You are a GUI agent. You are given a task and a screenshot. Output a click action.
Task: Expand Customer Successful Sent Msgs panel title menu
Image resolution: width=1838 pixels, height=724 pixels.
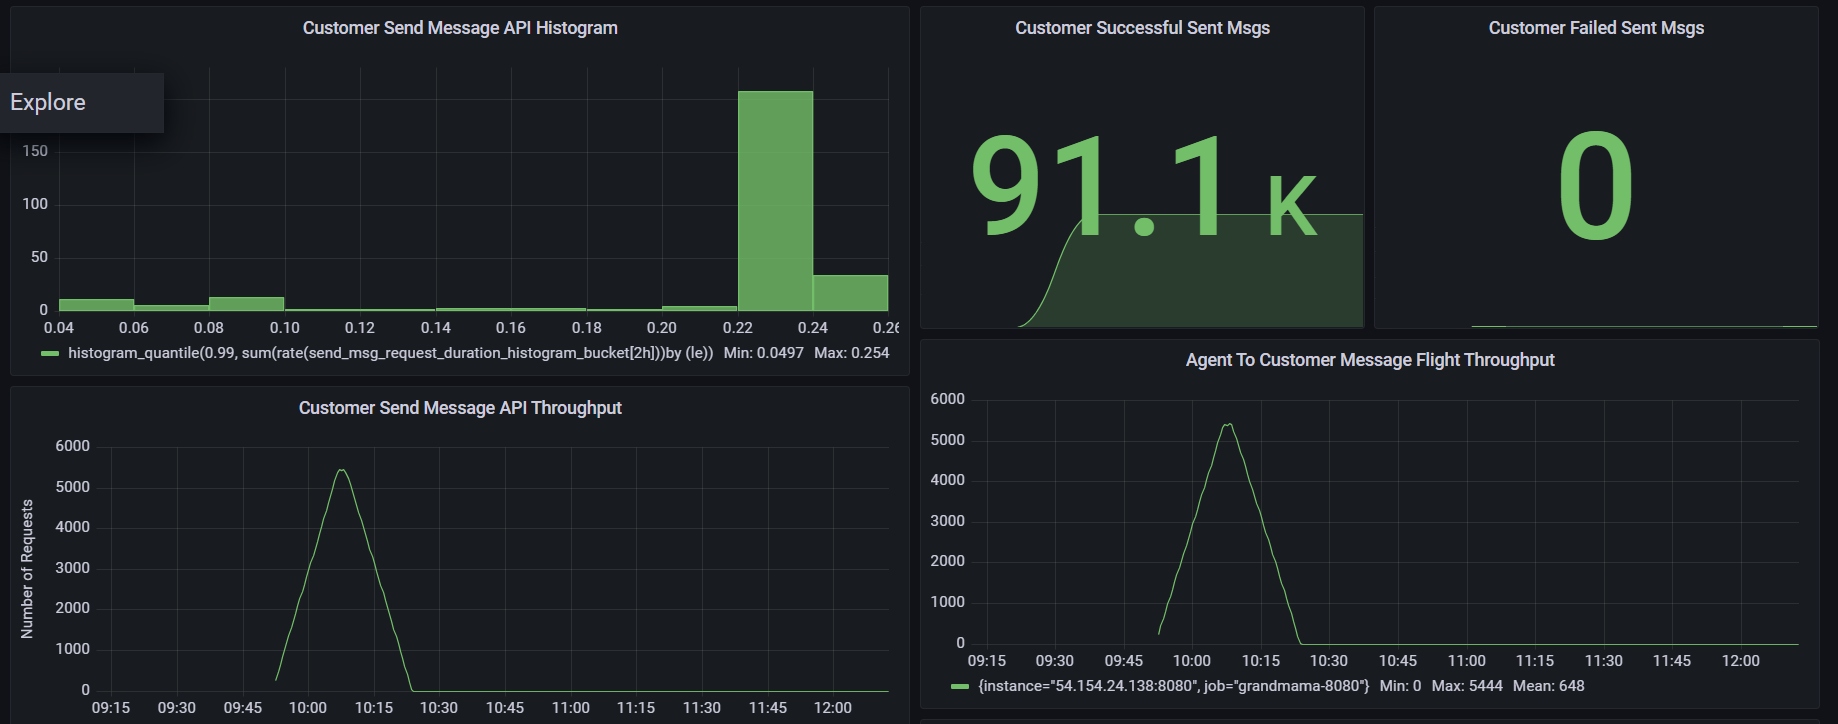[x=1142, y=28]
